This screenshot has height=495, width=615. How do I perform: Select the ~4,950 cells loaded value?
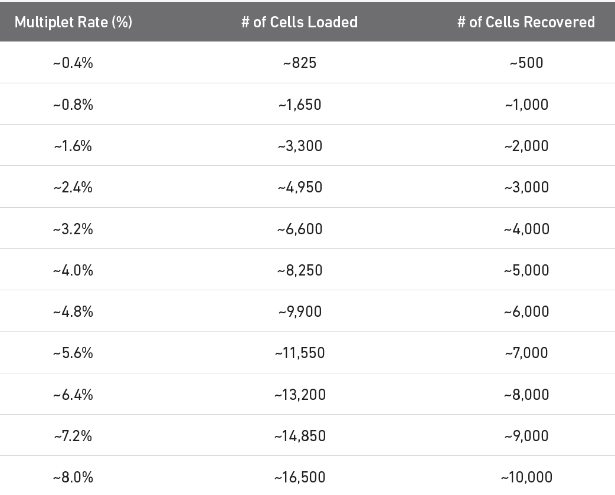(299, 187)
